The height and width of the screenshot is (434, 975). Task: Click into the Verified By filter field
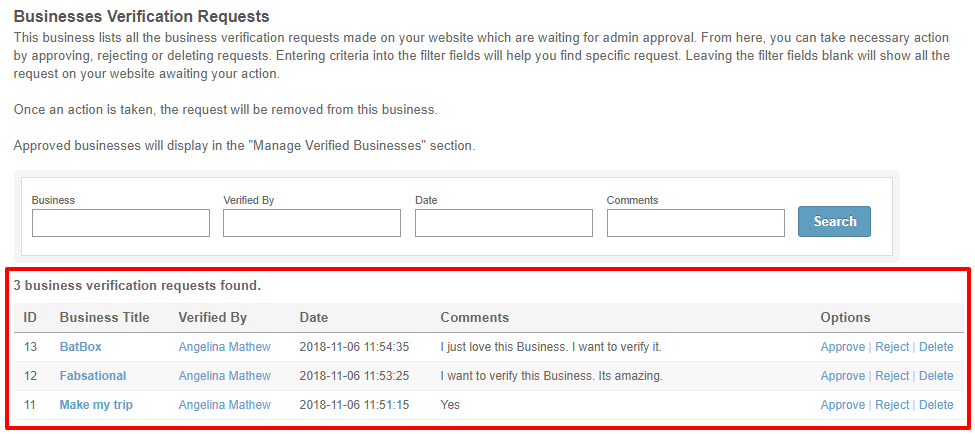(x=312, y=223)
